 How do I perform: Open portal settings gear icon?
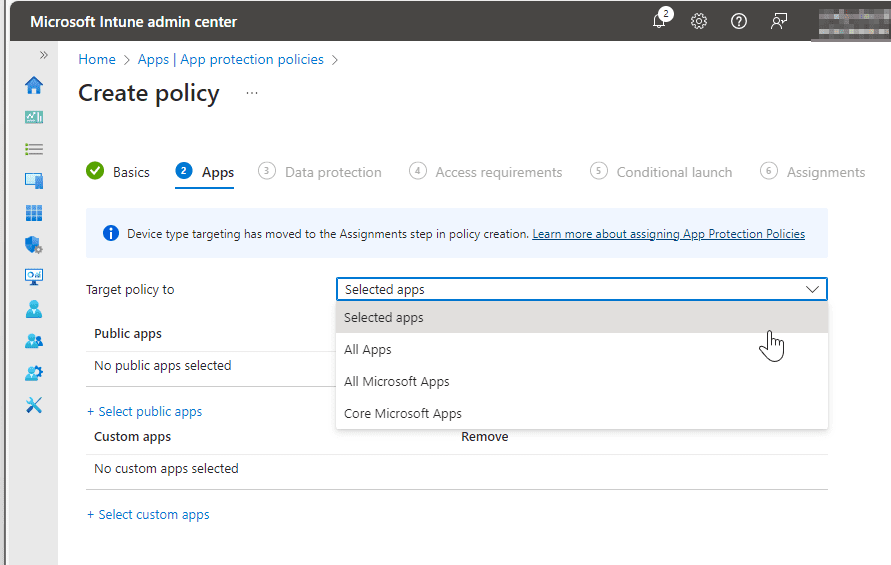point(699,21)
